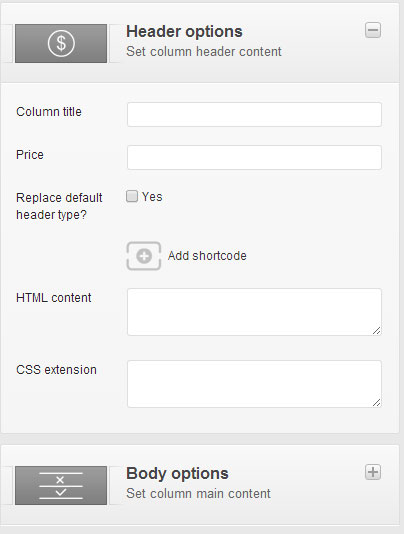This screenshot has width=404, height=534.
Task: Expand the Body options panel
Action: [373, 472]
